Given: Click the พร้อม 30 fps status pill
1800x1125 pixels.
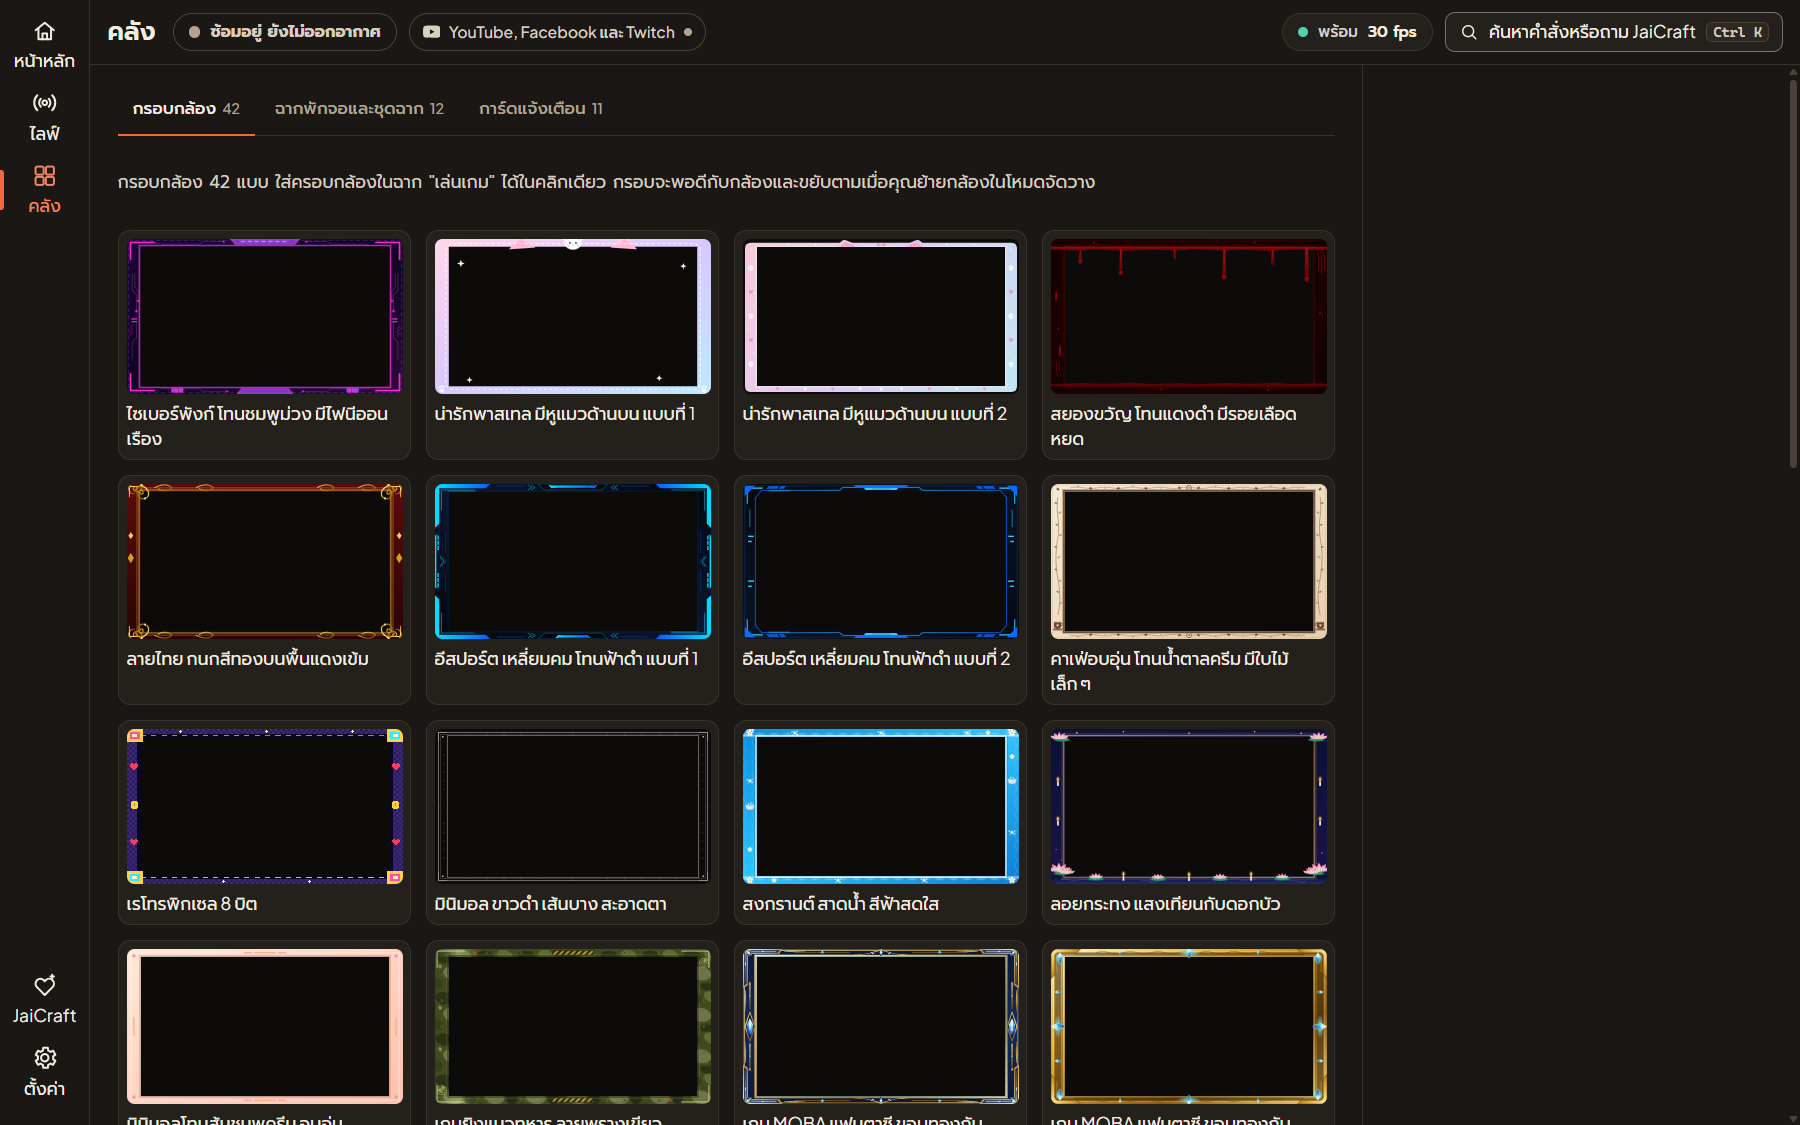Looking at the screenshot, I should 1357,32.
